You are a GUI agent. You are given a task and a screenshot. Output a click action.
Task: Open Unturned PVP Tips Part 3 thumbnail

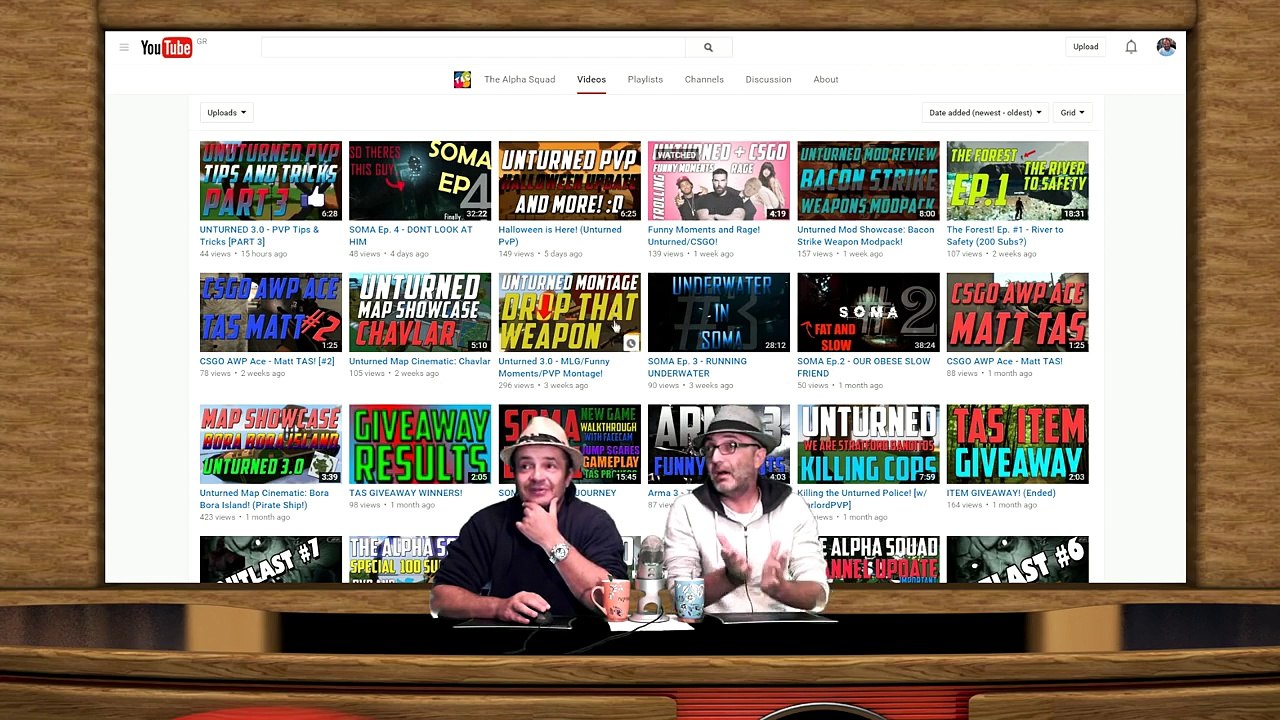click(x=270, y=181)
